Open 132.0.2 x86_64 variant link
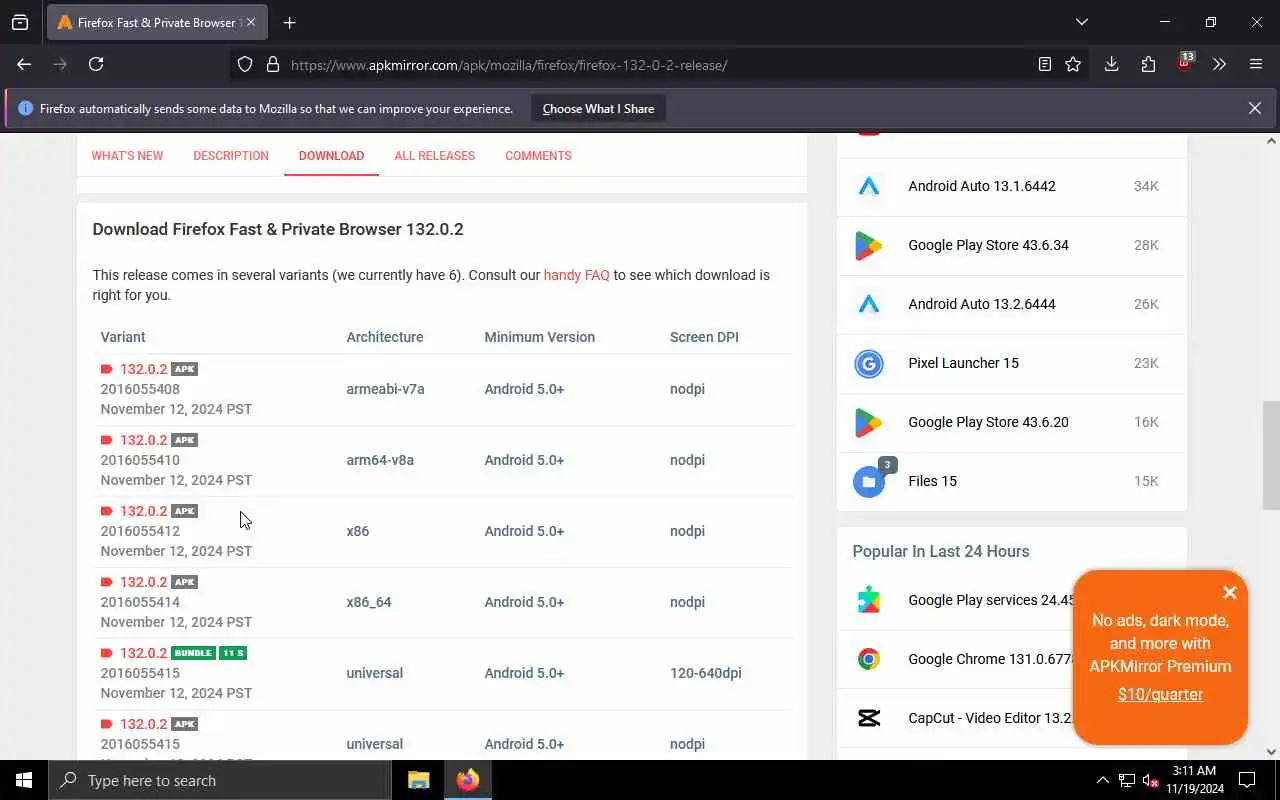 [x=143, y=582]
